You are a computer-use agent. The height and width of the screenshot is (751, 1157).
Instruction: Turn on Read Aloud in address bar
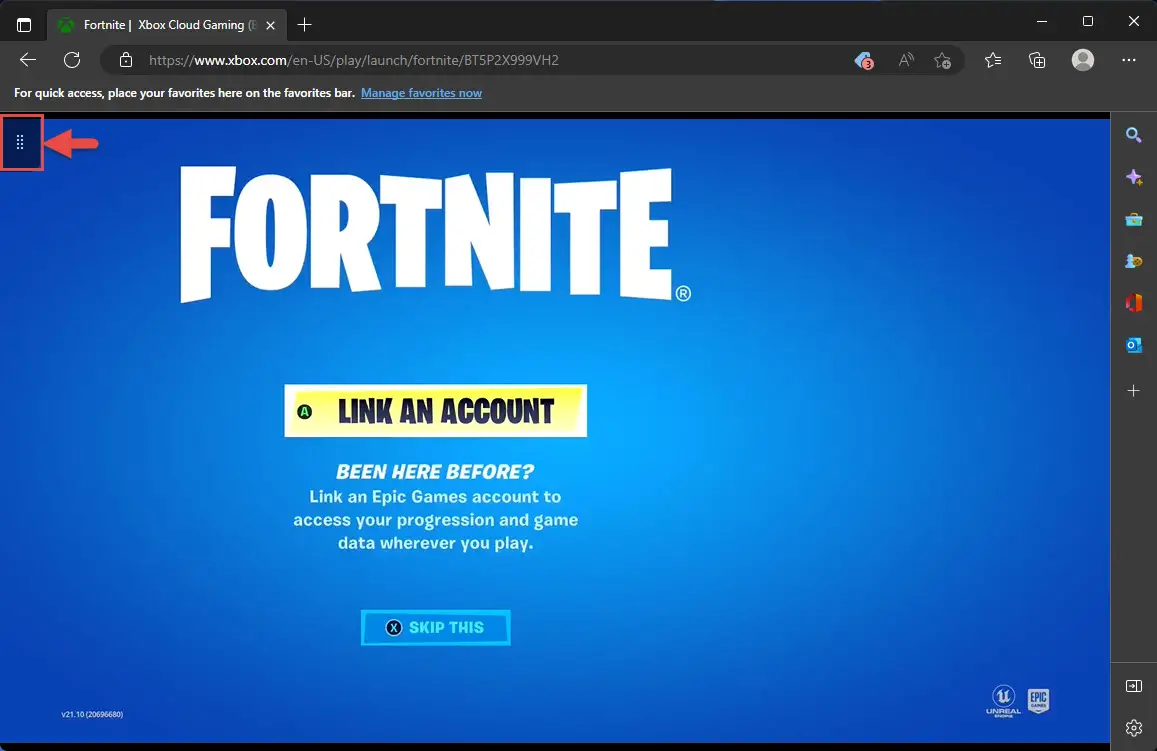(x=905, y=60)
